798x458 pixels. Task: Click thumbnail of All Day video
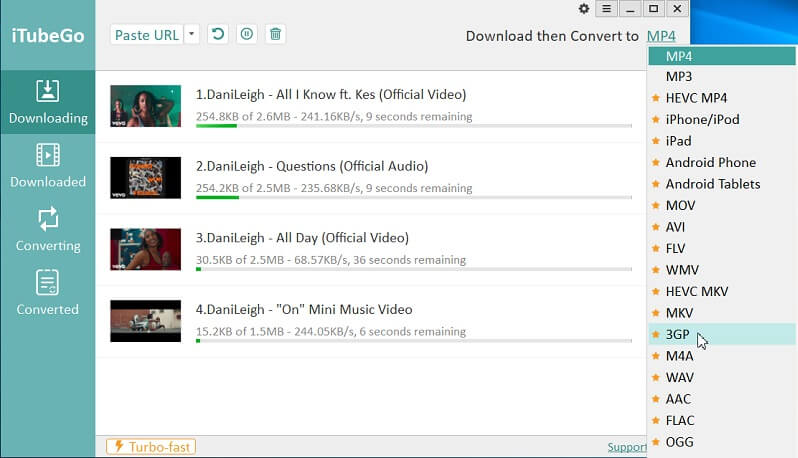click(146, 249)
